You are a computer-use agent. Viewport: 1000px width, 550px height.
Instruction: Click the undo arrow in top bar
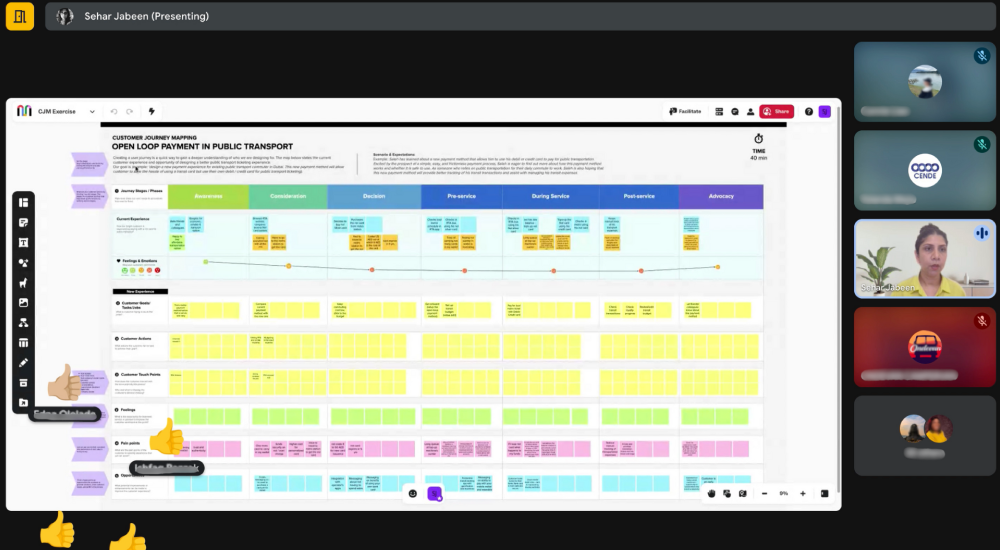point(115,111)
